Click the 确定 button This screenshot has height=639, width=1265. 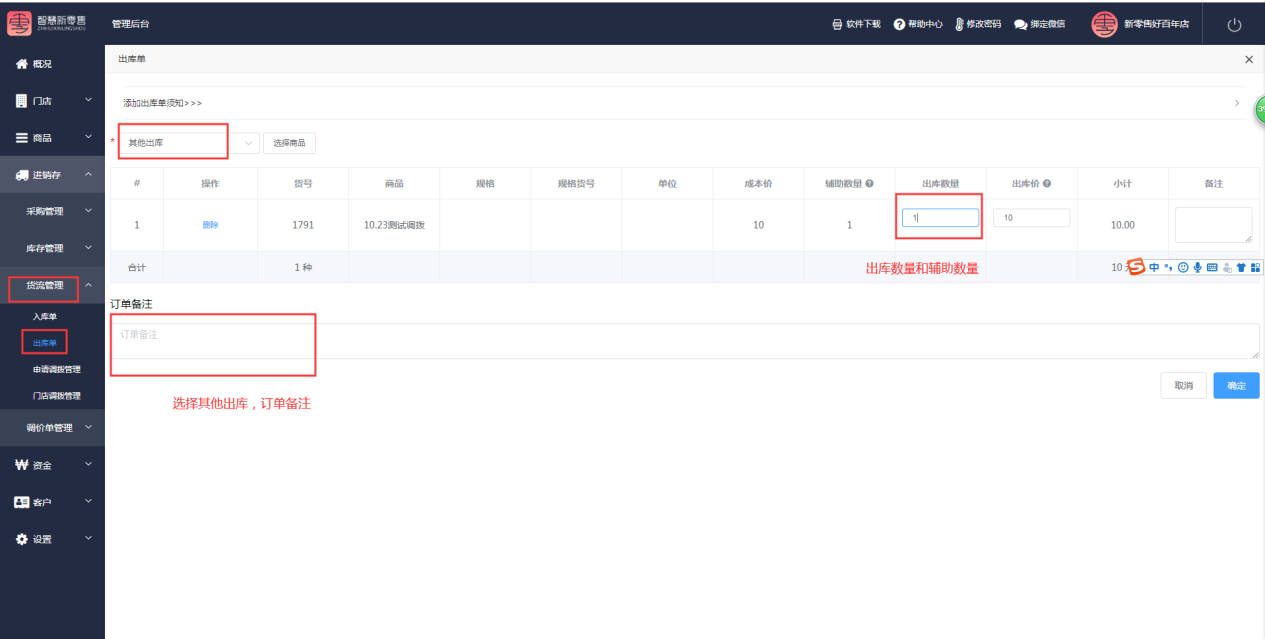(1237, 386)
